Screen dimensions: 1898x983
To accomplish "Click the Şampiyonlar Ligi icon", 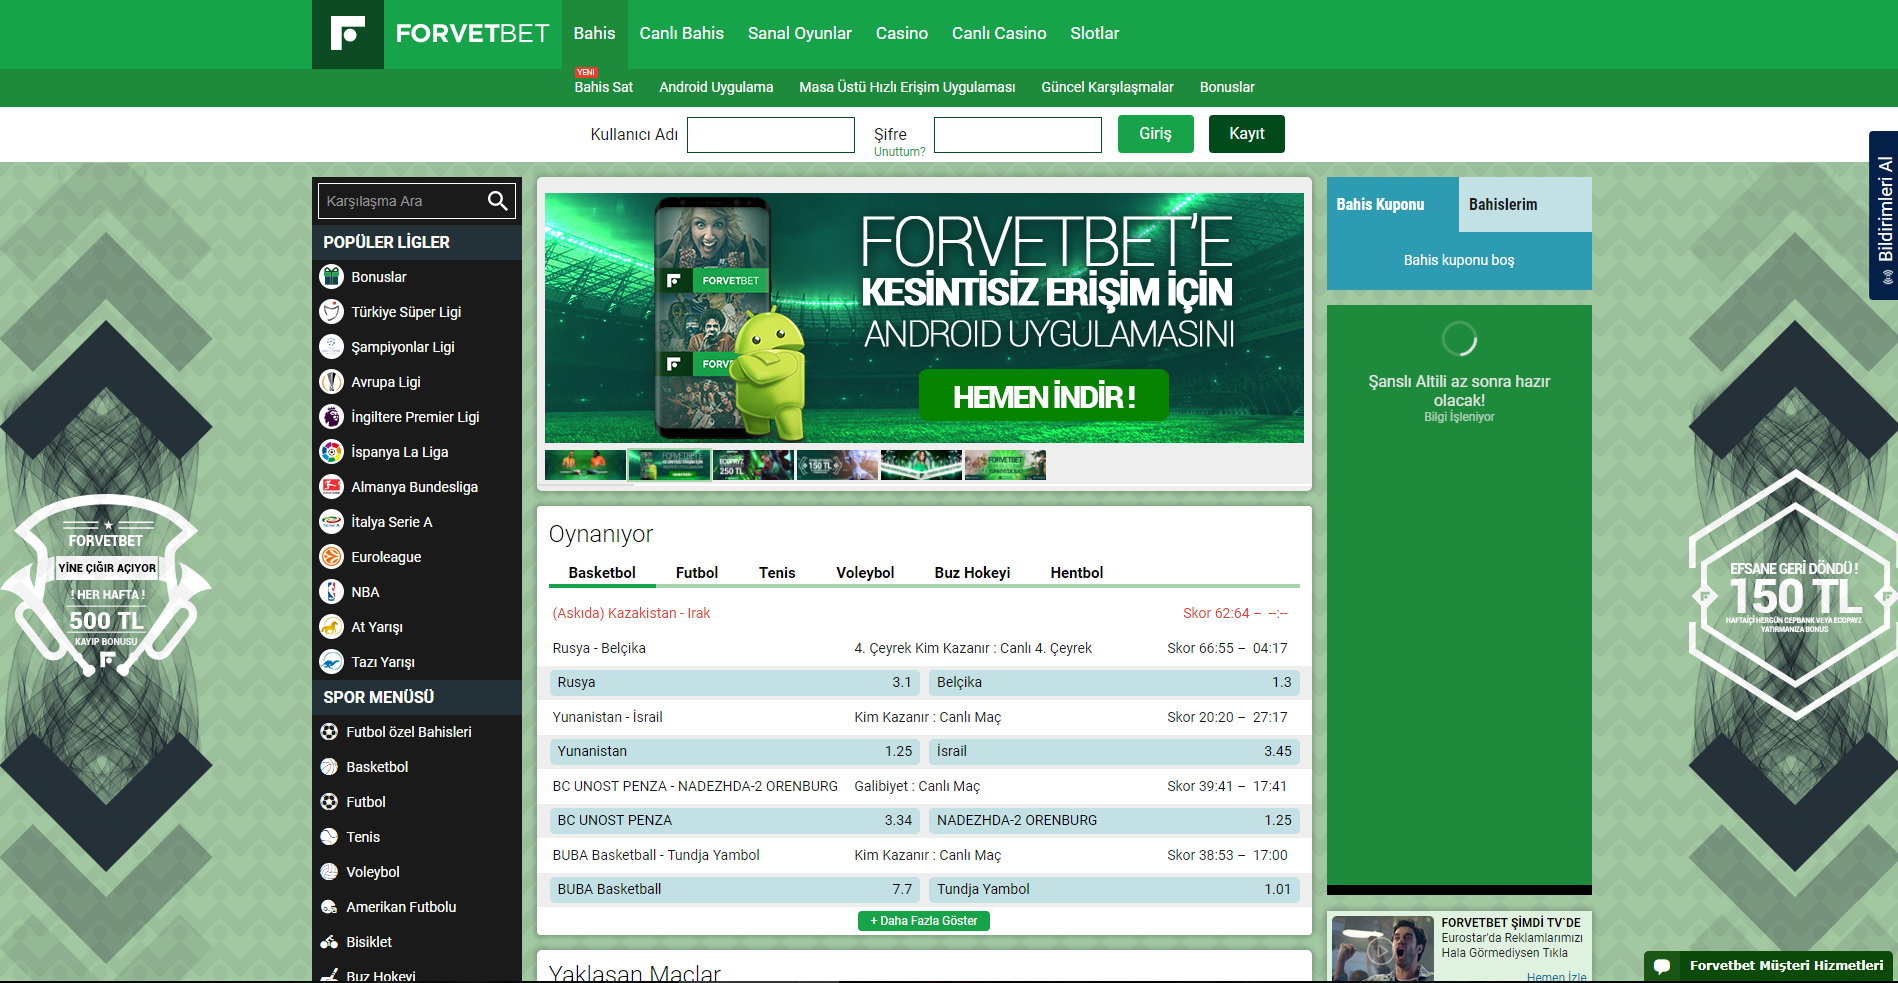I will click(331, 347).
